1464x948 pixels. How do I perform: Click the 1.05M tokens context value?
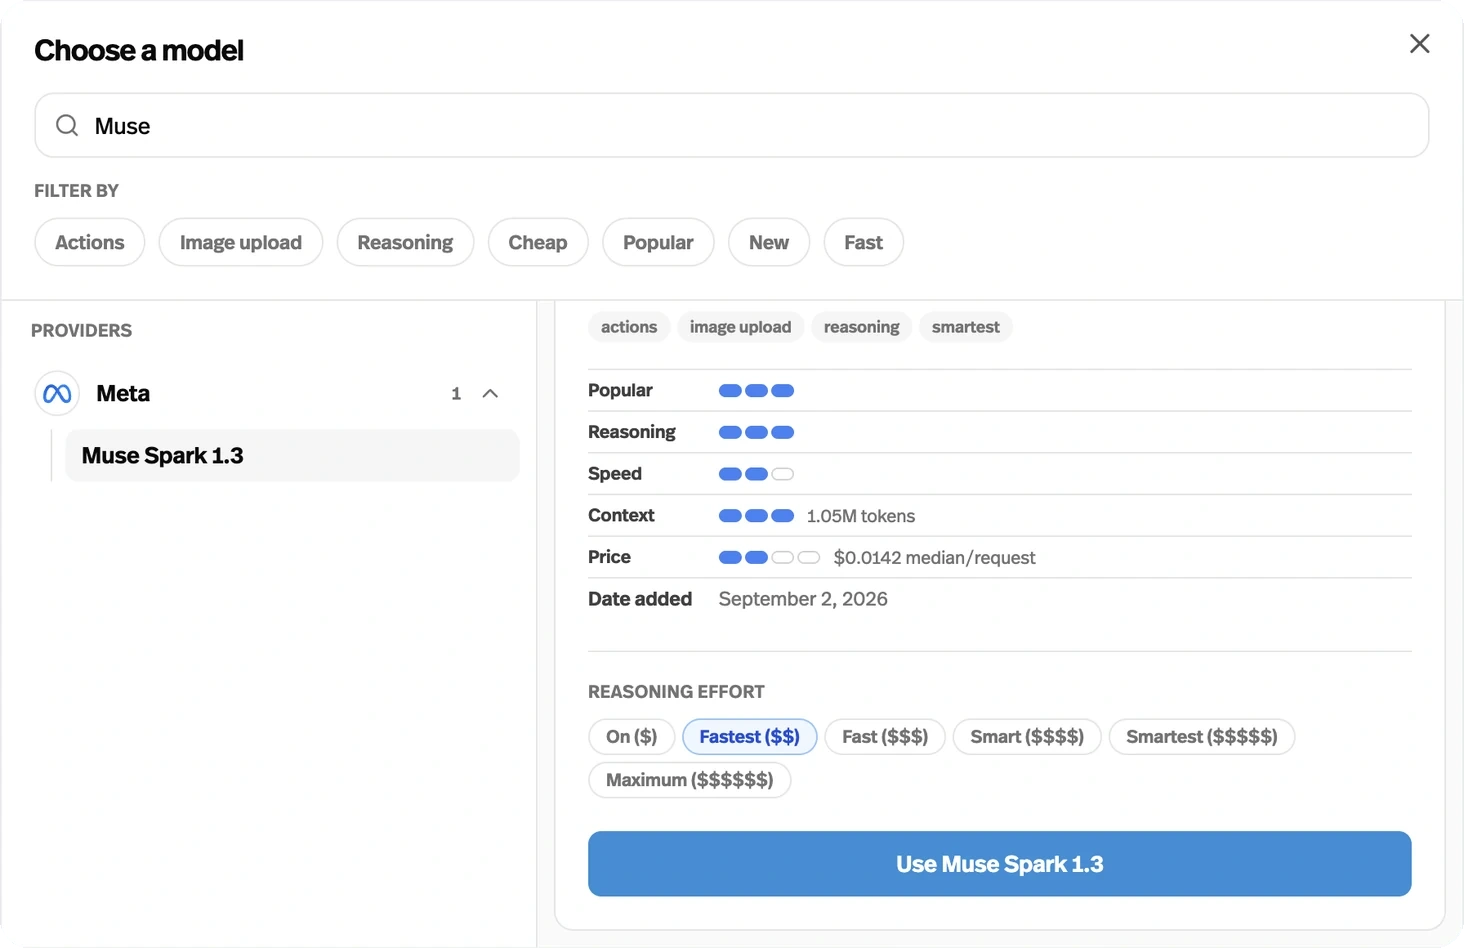coord(861,516)
